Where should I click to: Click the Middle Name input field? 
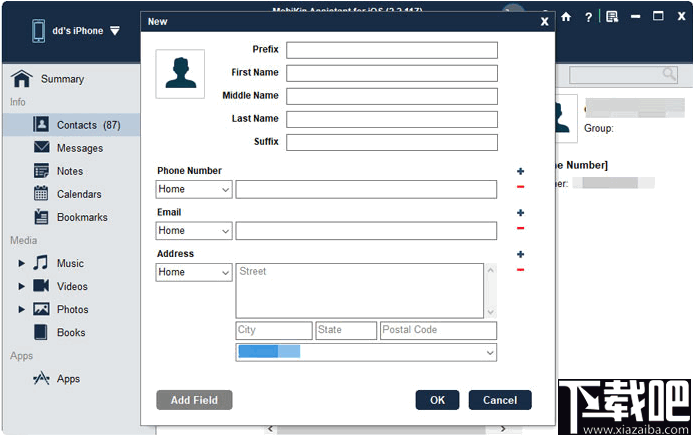click(x=392, y=96)
